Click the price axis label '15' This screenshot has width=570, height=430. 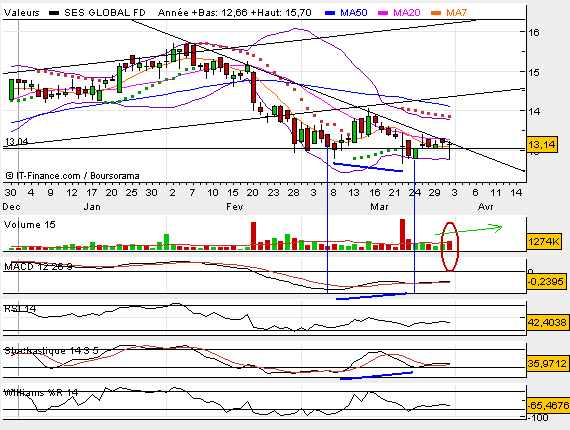coord(534,72)
